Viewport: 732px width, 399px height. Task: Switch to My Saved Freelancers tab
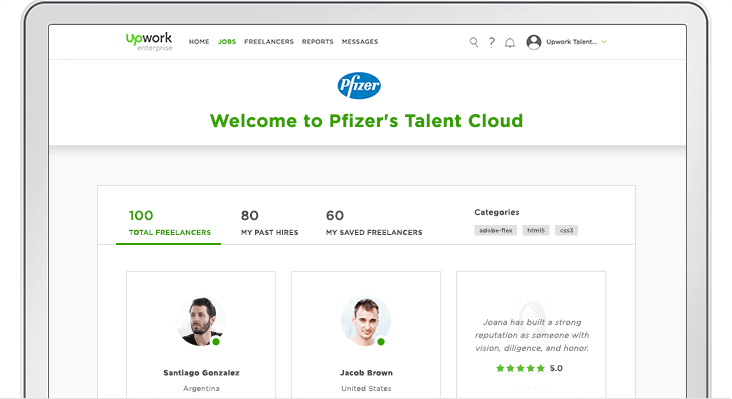tap(374, 223)
